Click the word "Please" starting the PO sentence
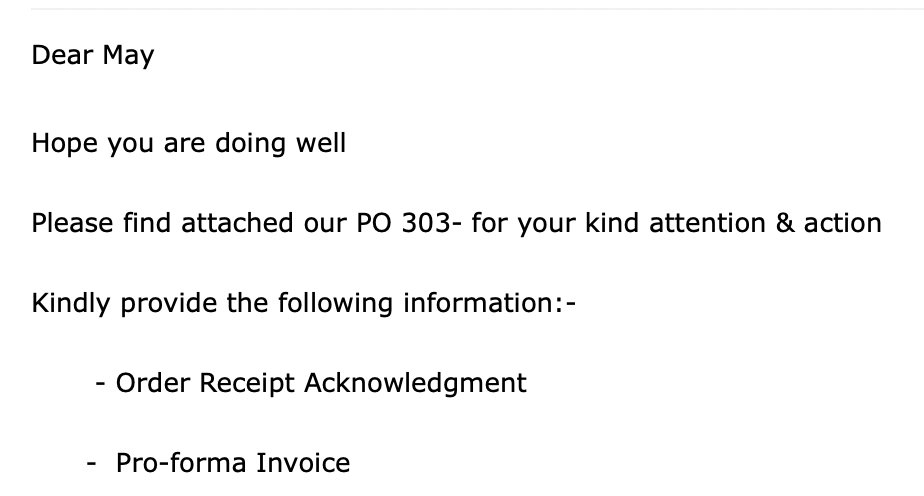This screenshot has height=496, width=924. point(72,223)
